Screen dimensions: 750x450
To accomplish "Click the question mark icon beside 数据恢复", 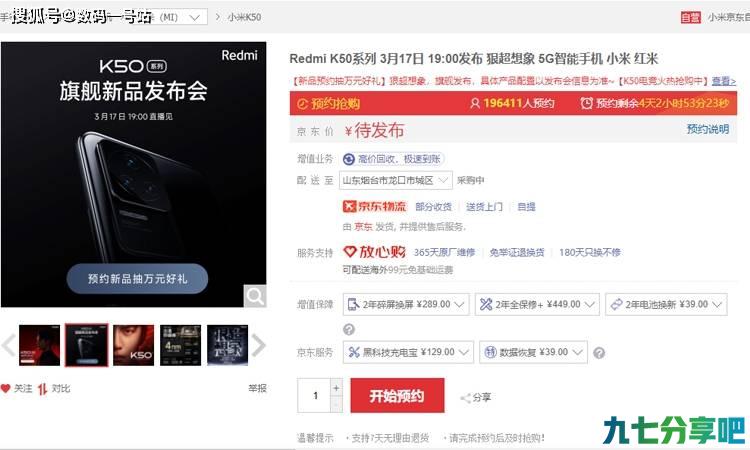I will 599,353.
